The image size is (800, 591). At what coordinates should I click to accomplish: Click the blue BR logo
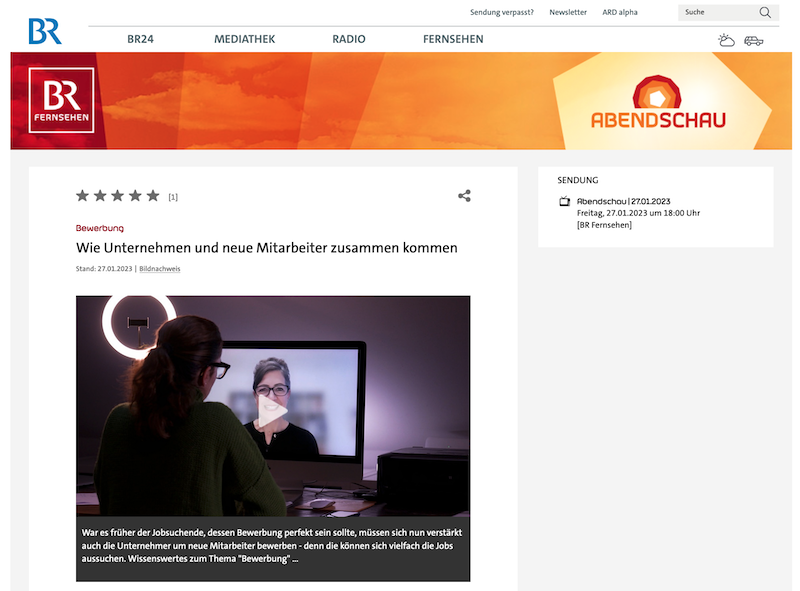45,31
